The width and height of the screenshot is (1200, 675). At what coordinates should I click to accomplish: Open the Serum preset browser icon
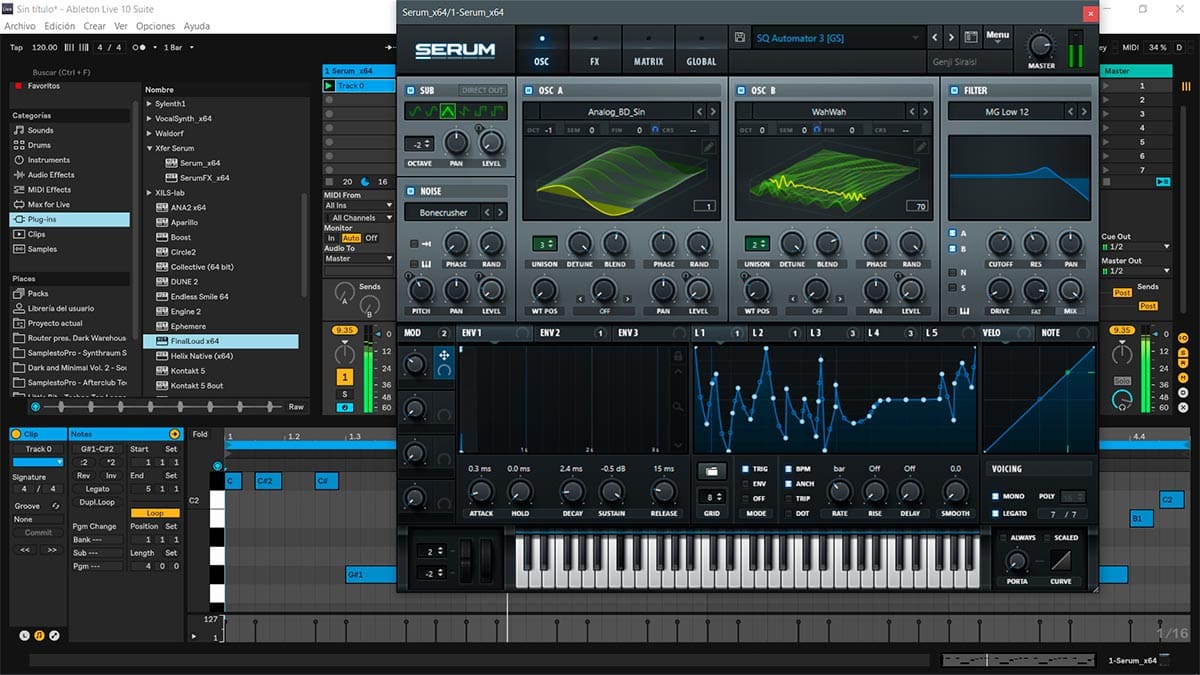tap(970, 38)
